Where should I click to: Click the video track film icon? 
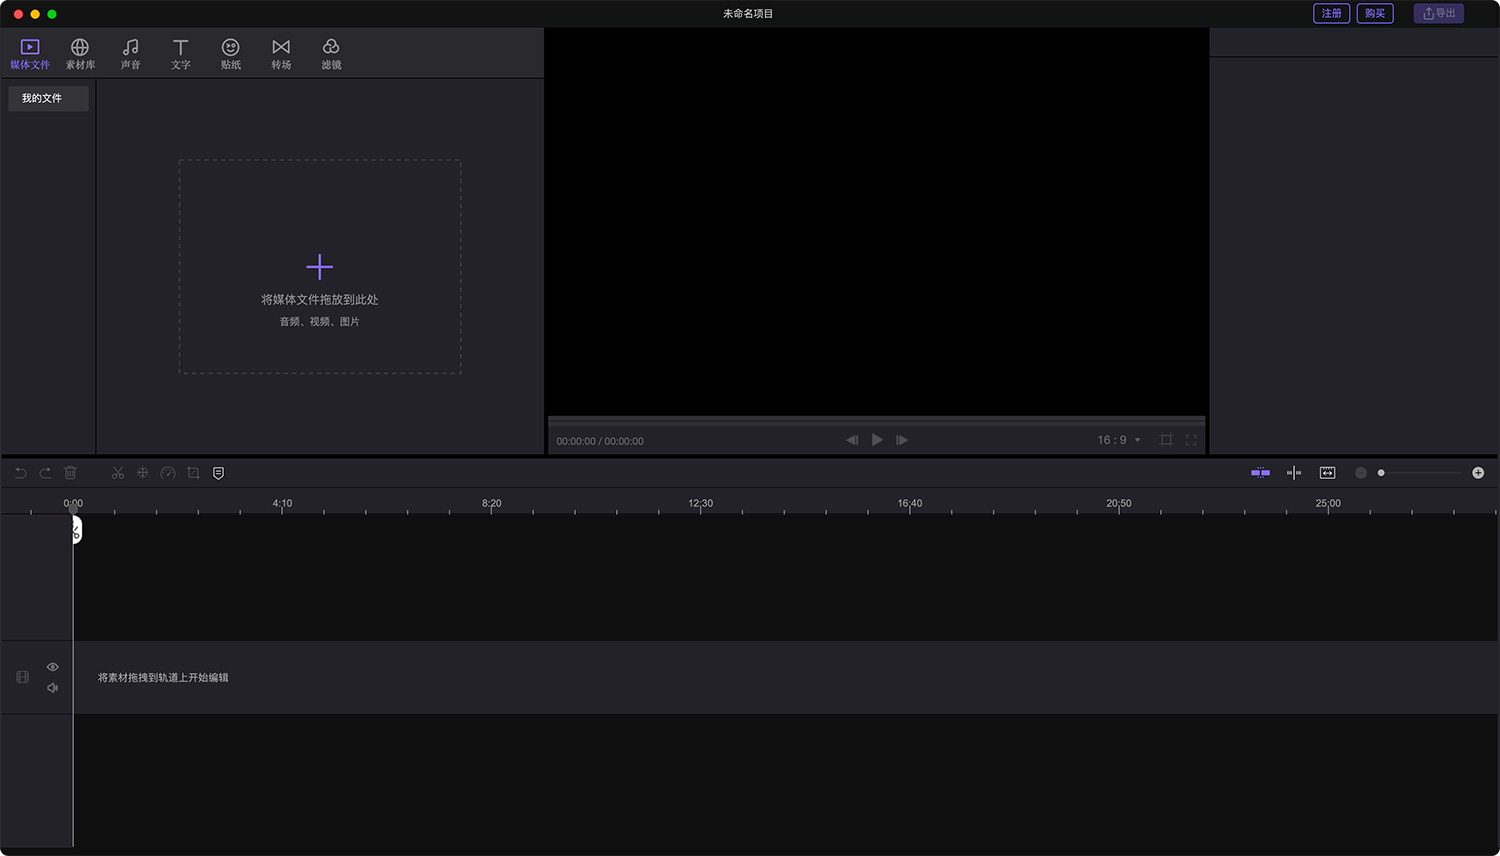(x=23, y=677)
